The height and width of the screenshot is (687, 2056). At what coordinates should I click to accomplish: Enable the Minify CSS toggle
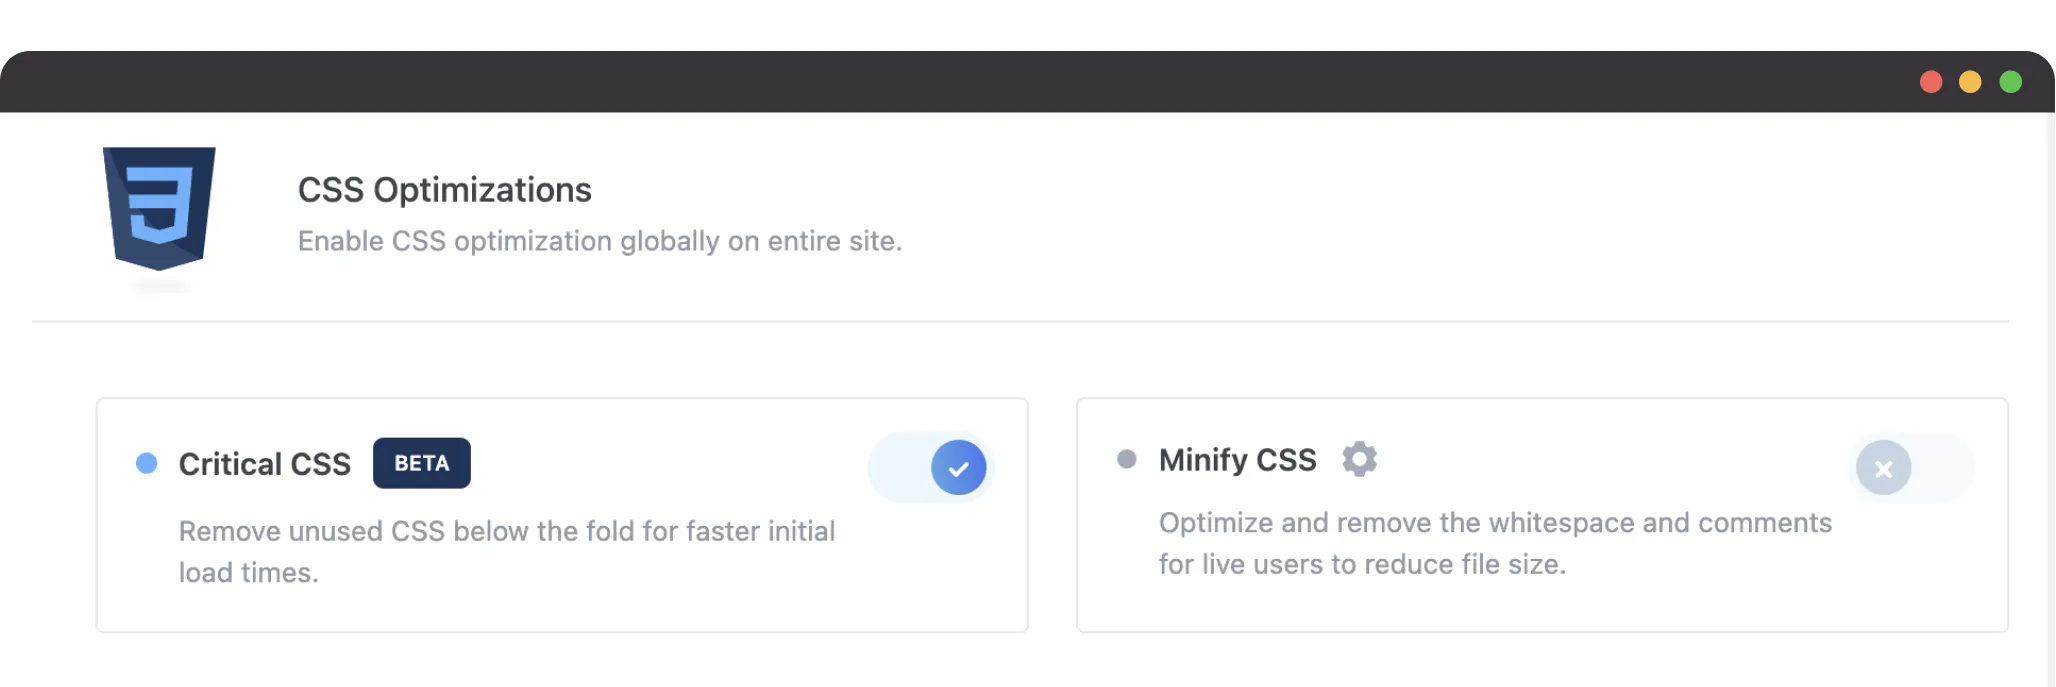click(x=1911, y=467)
